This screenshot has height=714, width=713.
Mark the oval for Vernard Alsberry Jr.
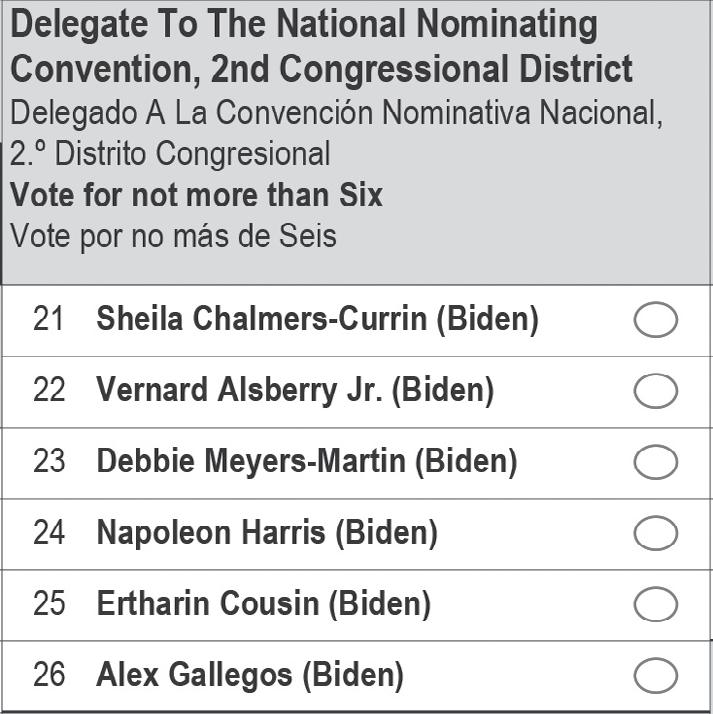point(656,392)
